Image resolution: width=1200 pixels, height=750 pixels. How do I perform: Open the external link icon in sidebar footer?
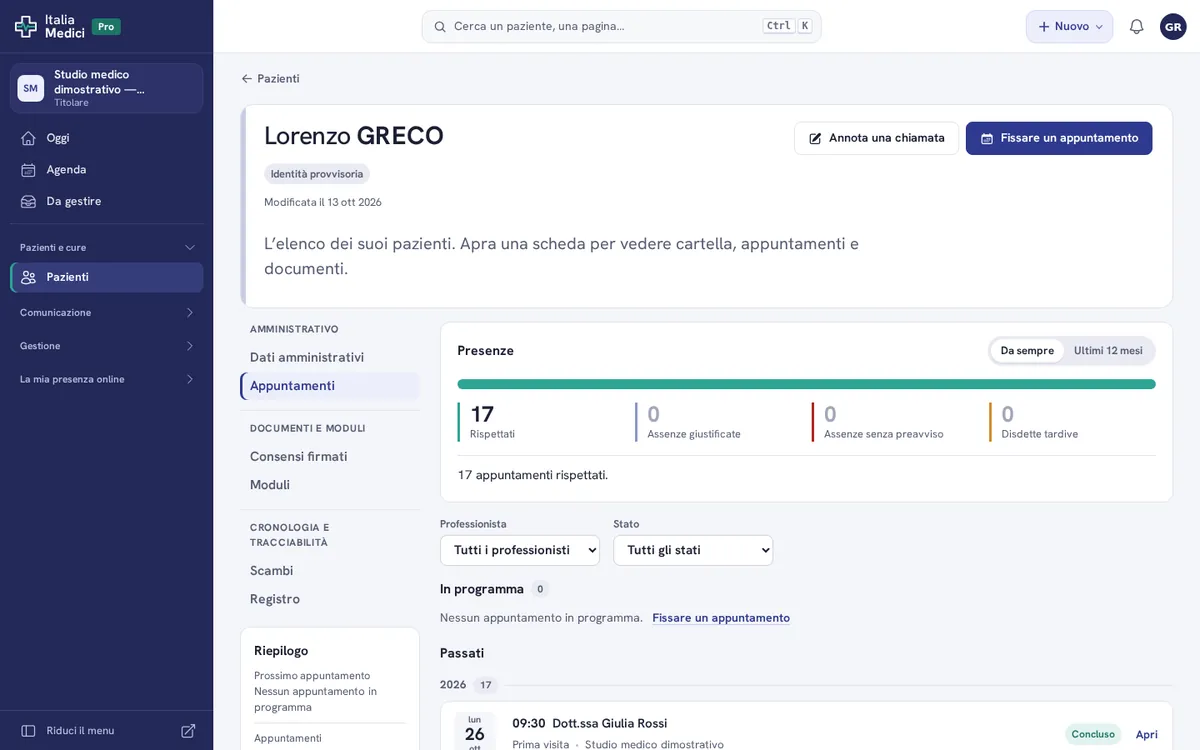(x=188, y=731)
